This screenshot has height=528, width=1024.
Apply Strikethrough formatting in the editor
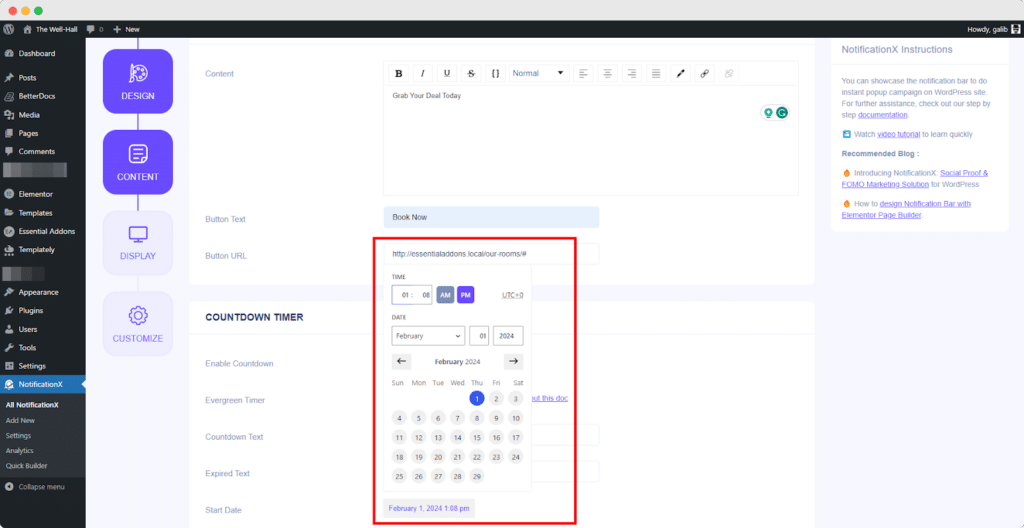(x=471, y=74)
